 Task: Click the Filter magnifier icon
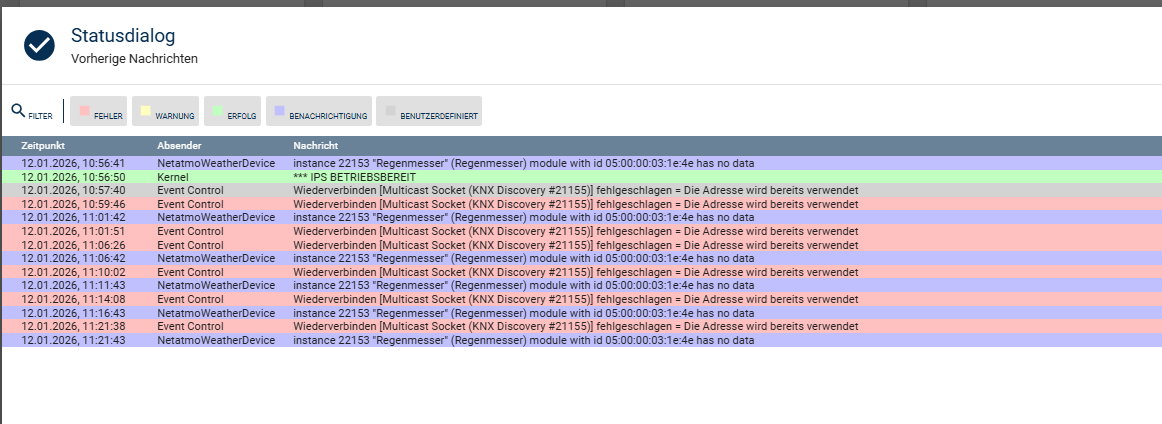[x=18, y=111]
